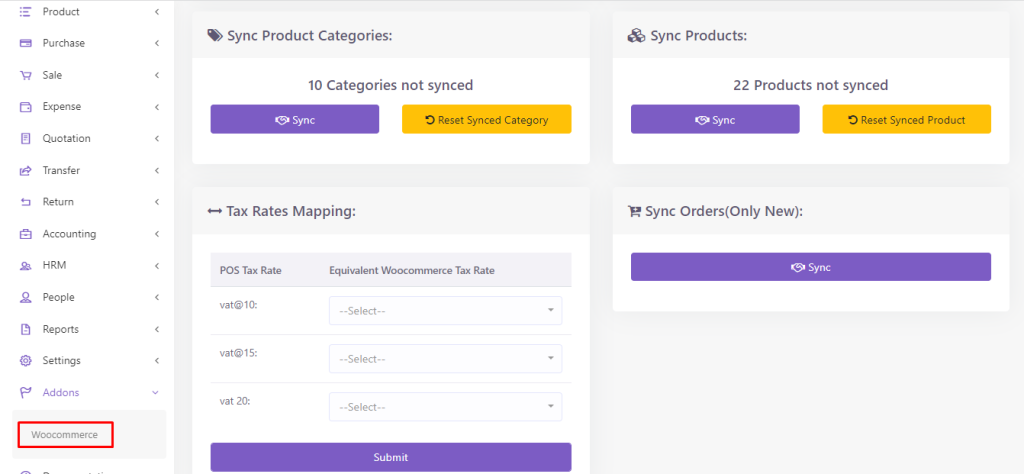Click the Accounting briefcase icon in sidebar
This screenshot has height=474, width=1024.
point(26,234)
